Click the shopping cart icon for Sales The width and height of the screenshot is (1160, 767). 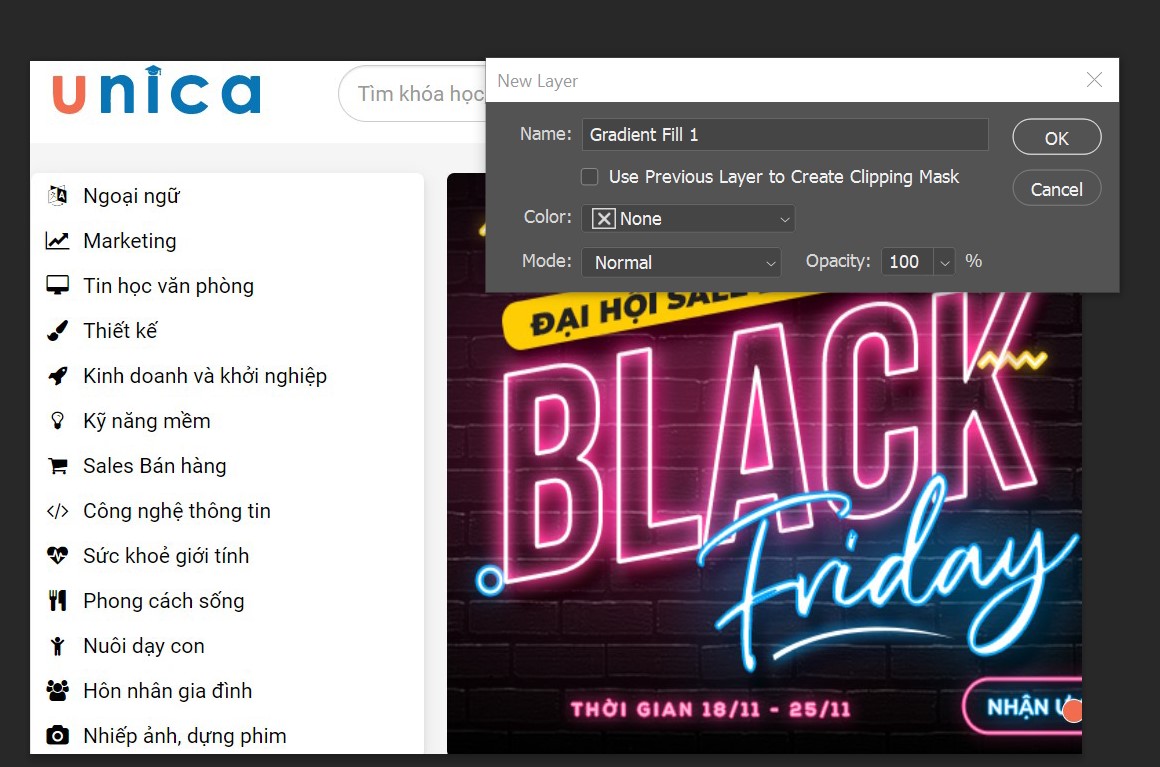(57, 466)
